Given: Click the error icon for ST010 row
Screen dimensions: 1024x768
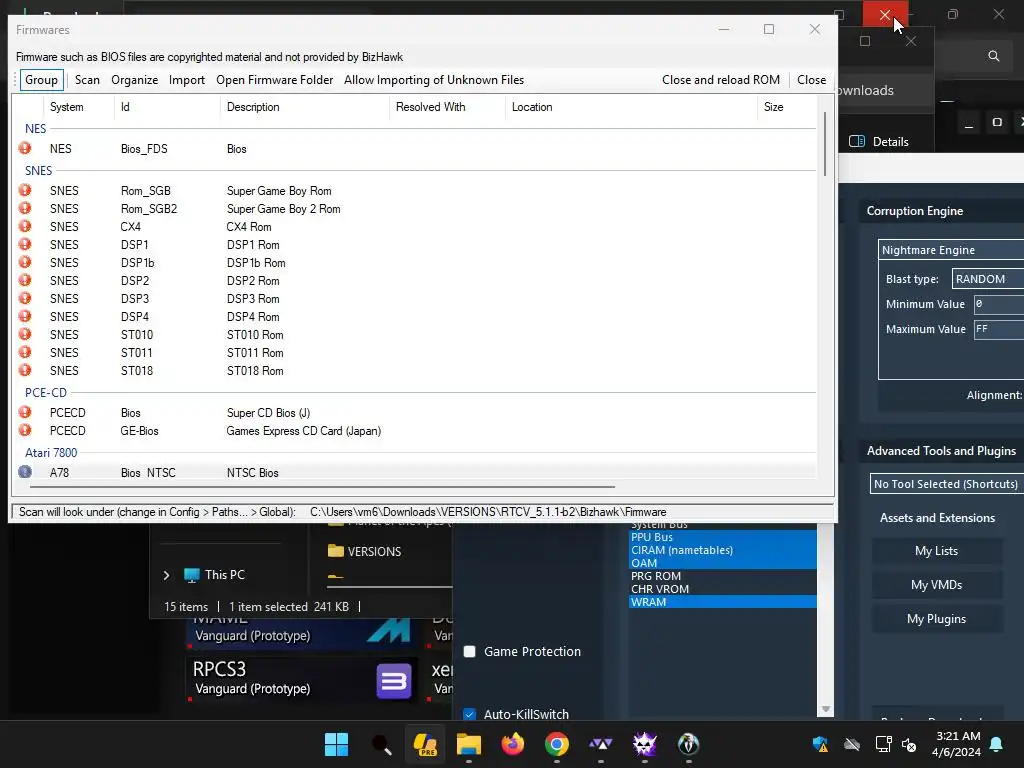Looking at the screenshot, I should tap(25, 334).
